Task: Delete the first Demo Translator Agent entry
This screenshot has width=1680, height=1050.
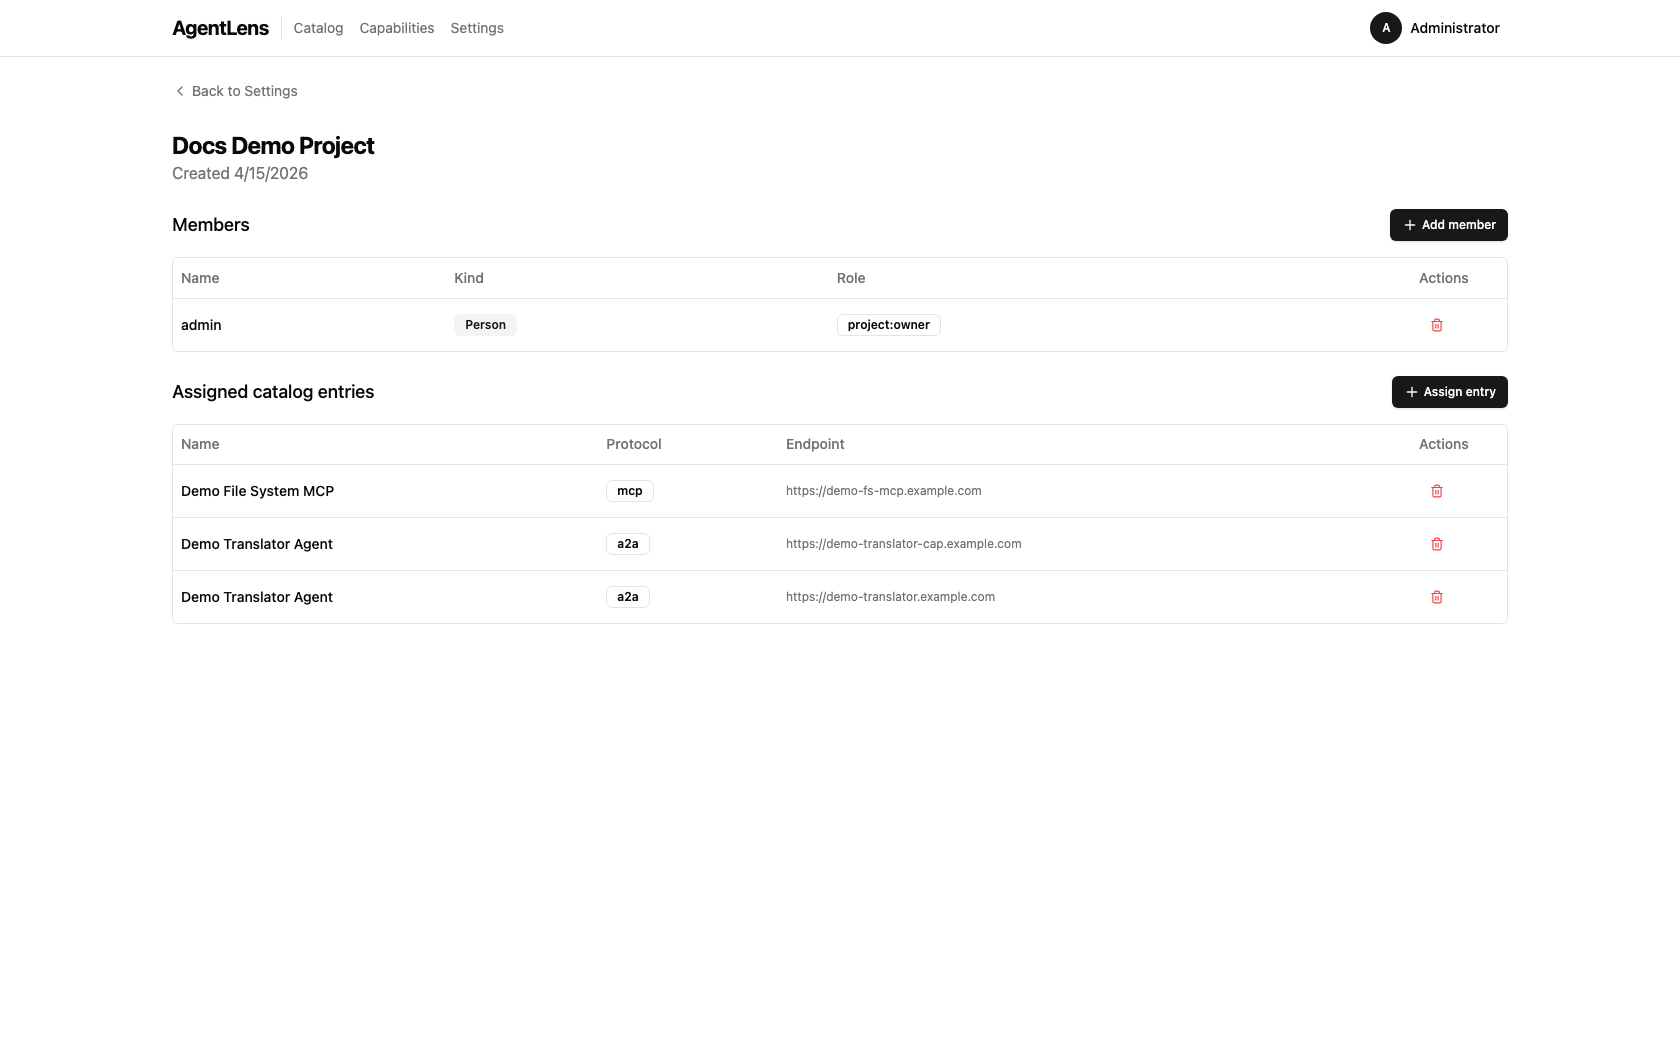Action: point(1437,544)
